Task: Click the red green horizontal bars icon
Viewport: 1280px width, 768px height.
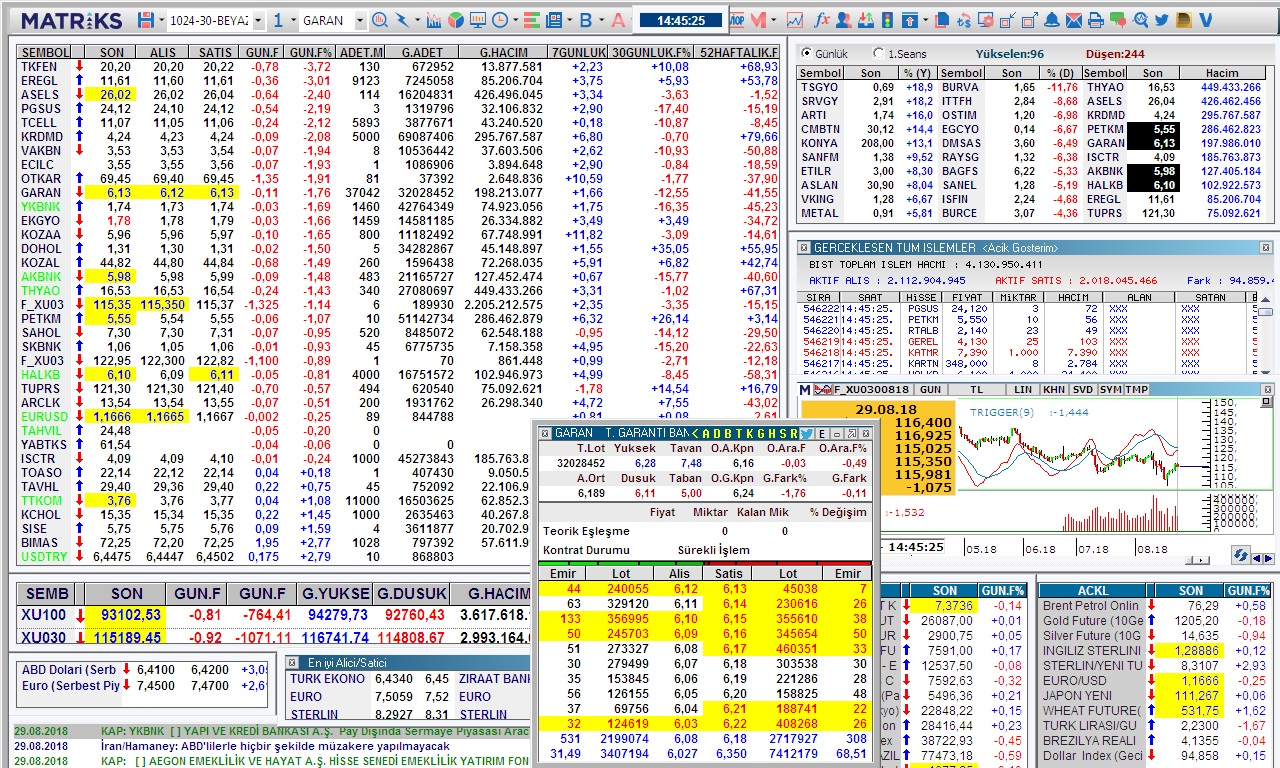Action: [531, 20]
